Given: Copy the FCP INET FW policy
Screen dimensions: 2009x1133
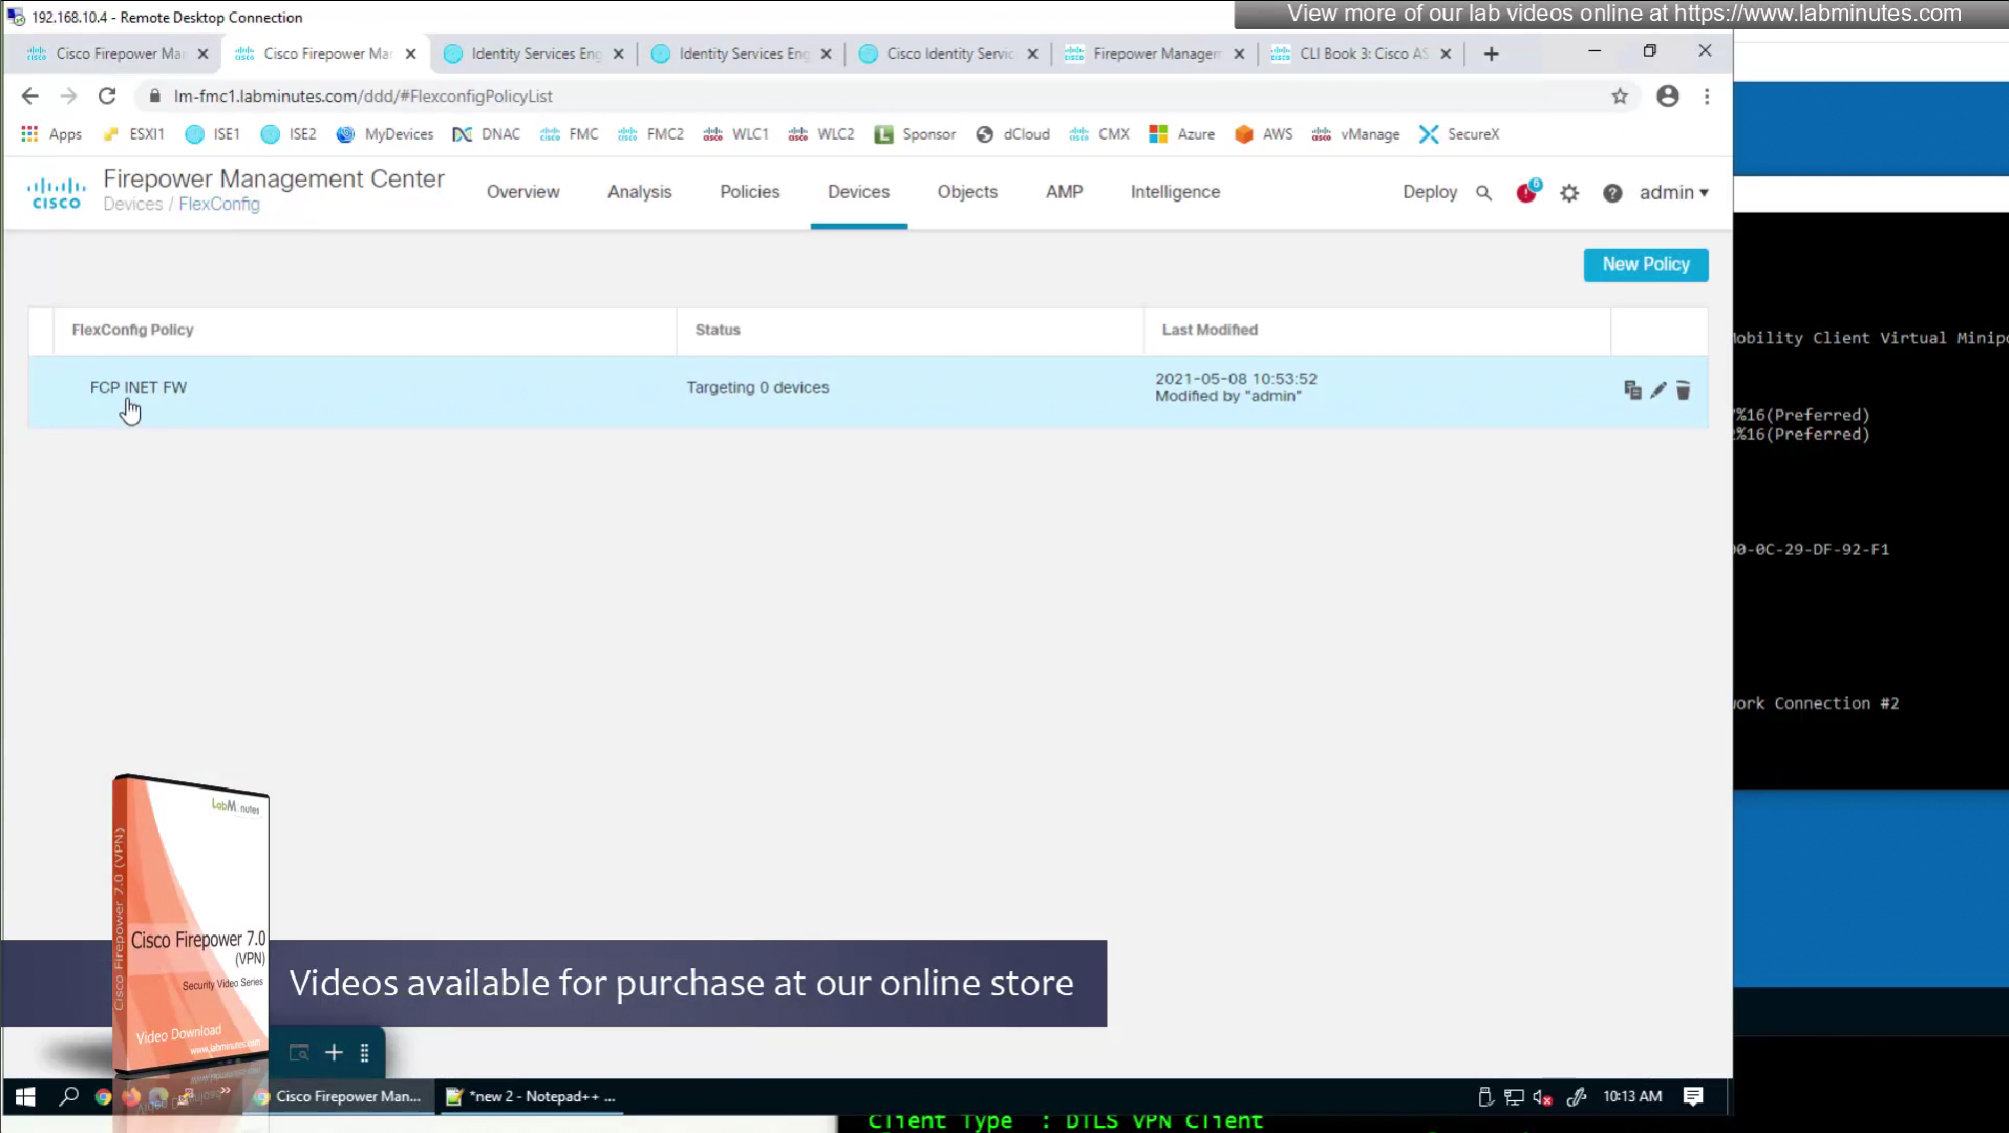Looking at the screenshot, I should 1632,390.
